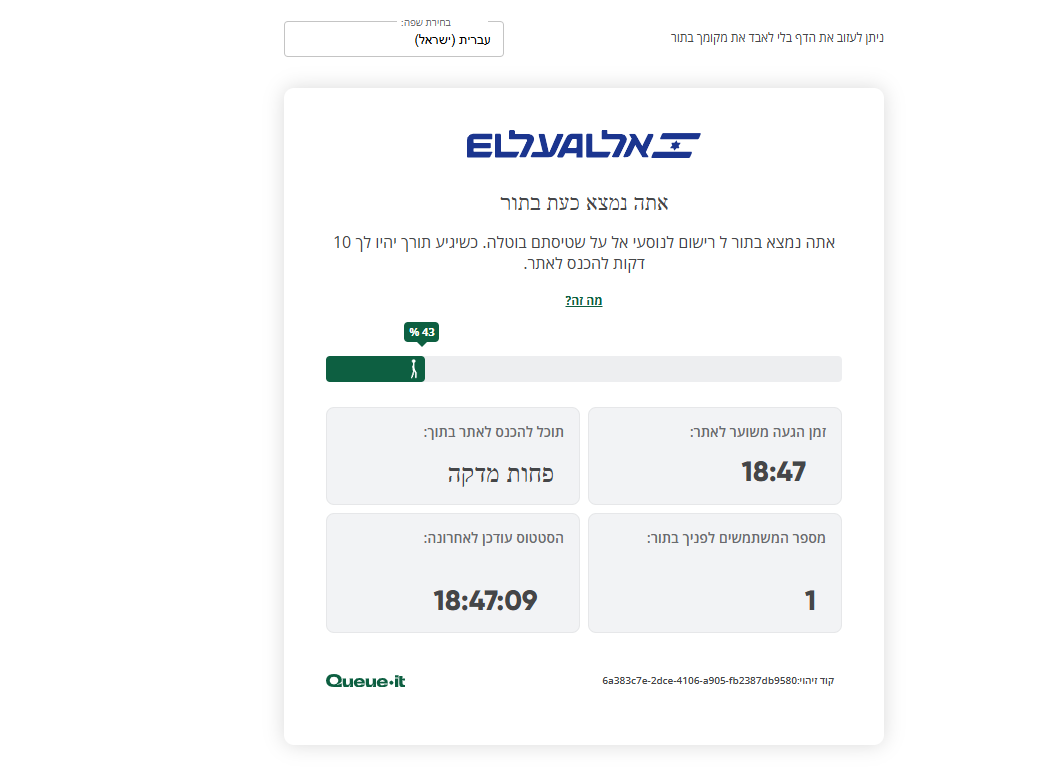Screen dimensions: 1047x770
Task: Click the green filled section of the progress bar
Action: point(375,369)
